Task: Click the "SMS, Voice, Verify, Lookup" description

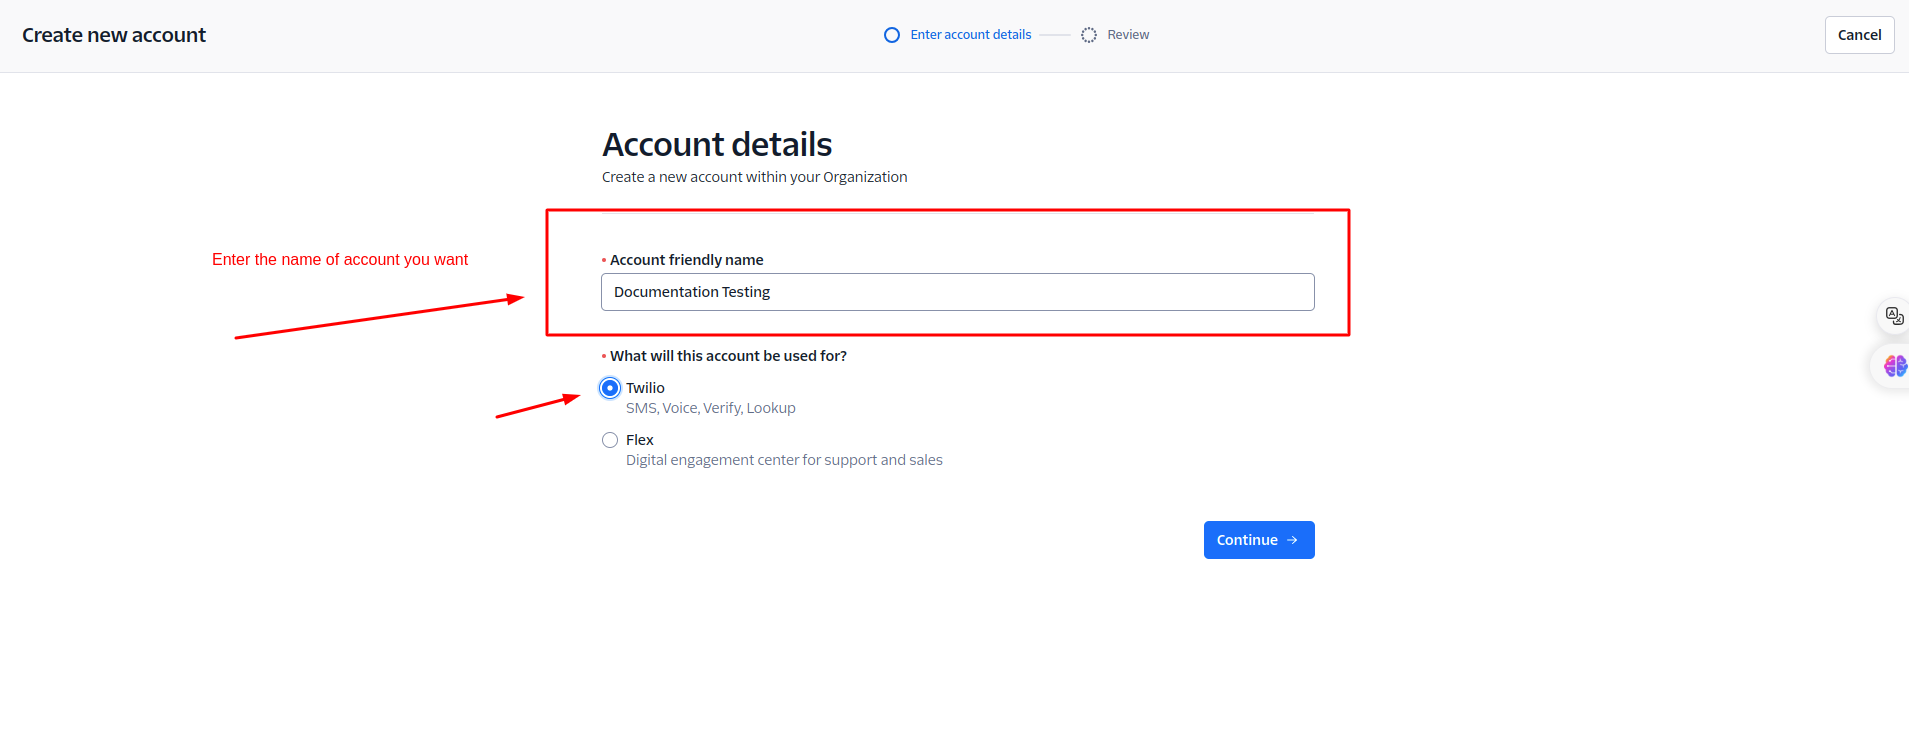Action: [x=710, y=407]
